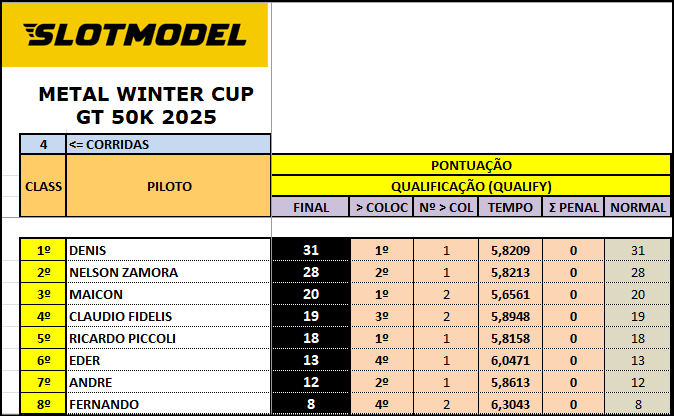Select the PONTUAÇÃO header cell

click(x=470, y=165)
